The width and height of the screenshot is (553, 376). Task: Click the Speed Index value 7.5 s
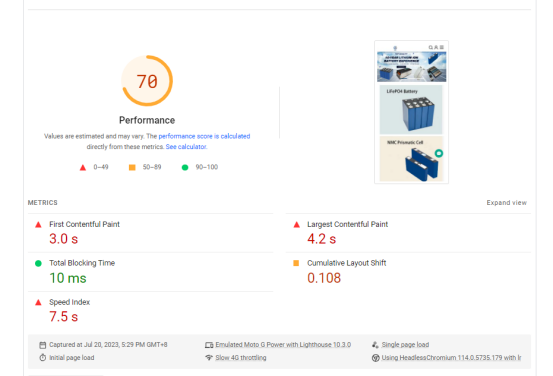tap(63, 317)
